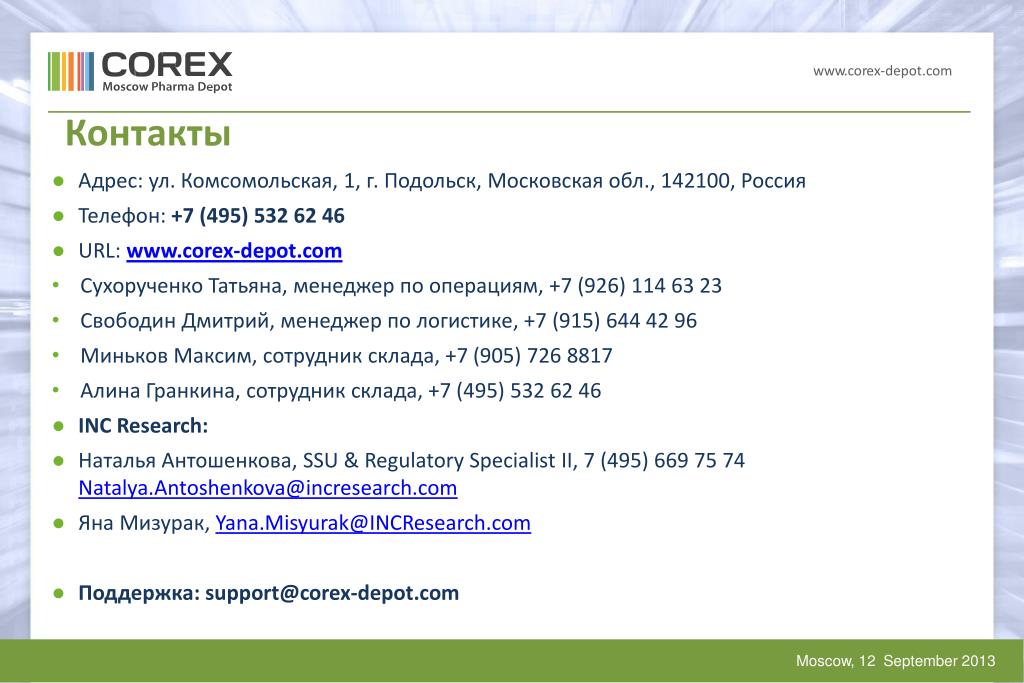The width and height of the screenshot is (1024, 683).
Task: Click the Свободин Дмитрий contact line
Action: (x=389, y=321)
